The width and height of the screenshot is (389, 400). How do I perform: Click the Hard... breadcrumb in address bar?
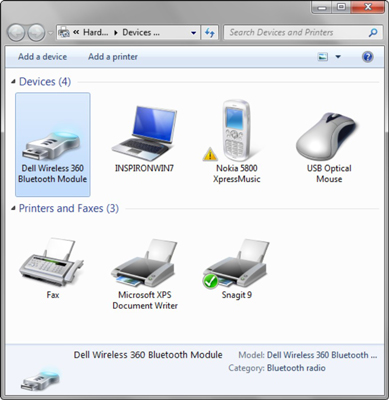click(95, 32)
